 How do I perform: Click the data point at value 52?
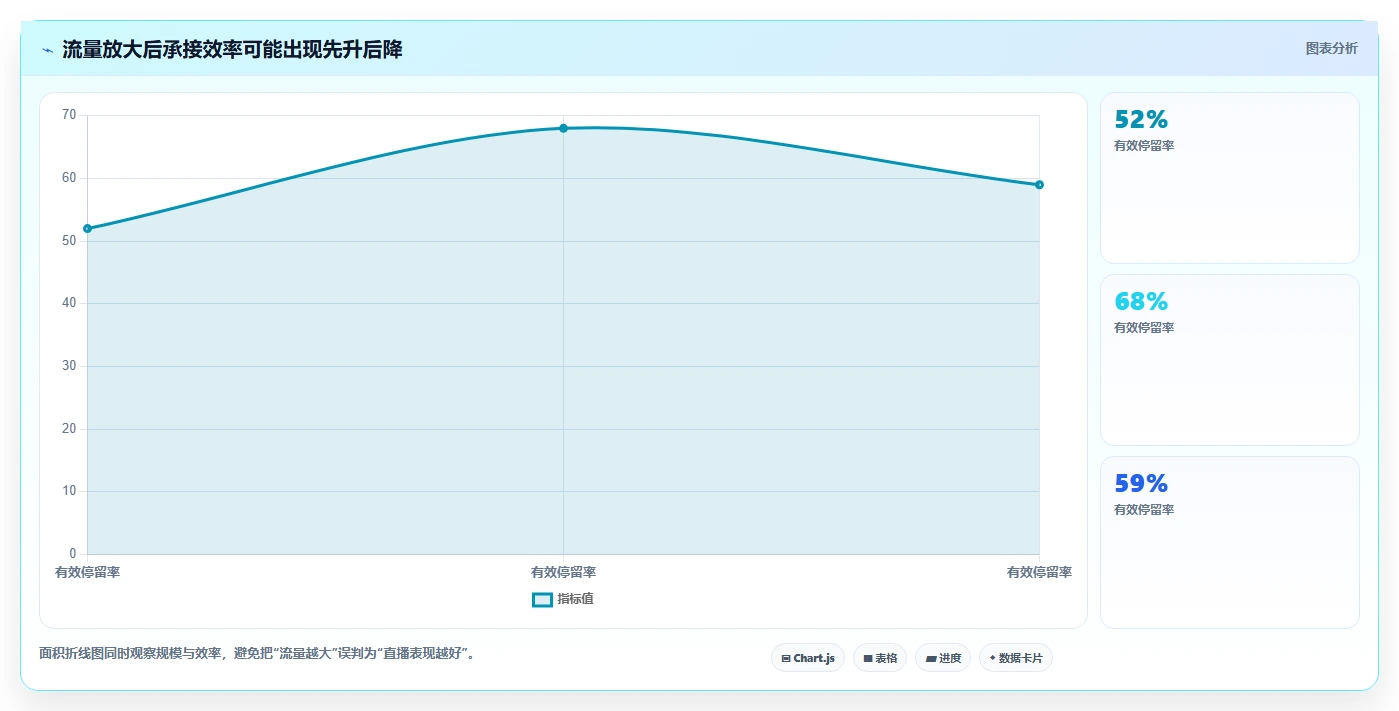[x=87, y=229]
